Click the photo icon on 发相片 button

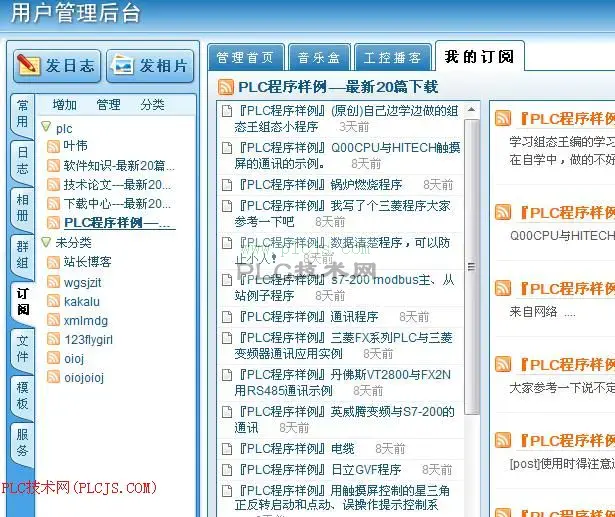[x=122, y=65]
